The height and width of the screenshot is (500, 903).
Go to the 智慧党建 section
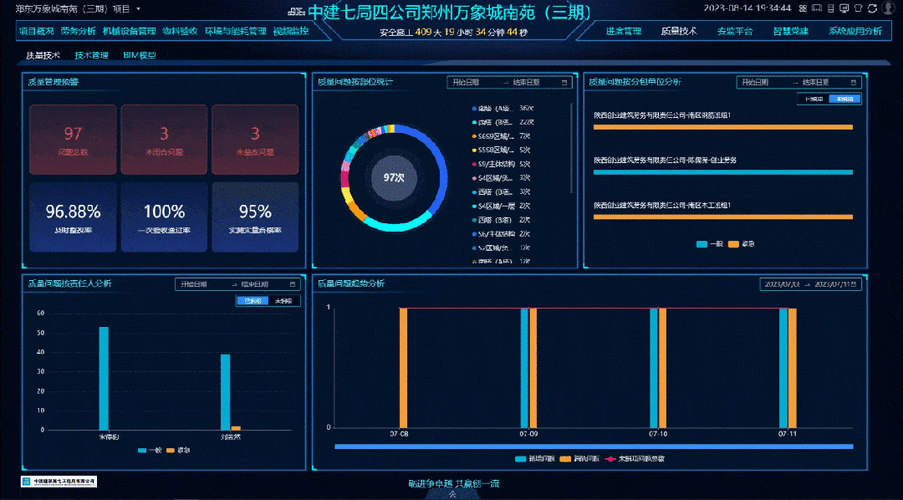[791, 32]
